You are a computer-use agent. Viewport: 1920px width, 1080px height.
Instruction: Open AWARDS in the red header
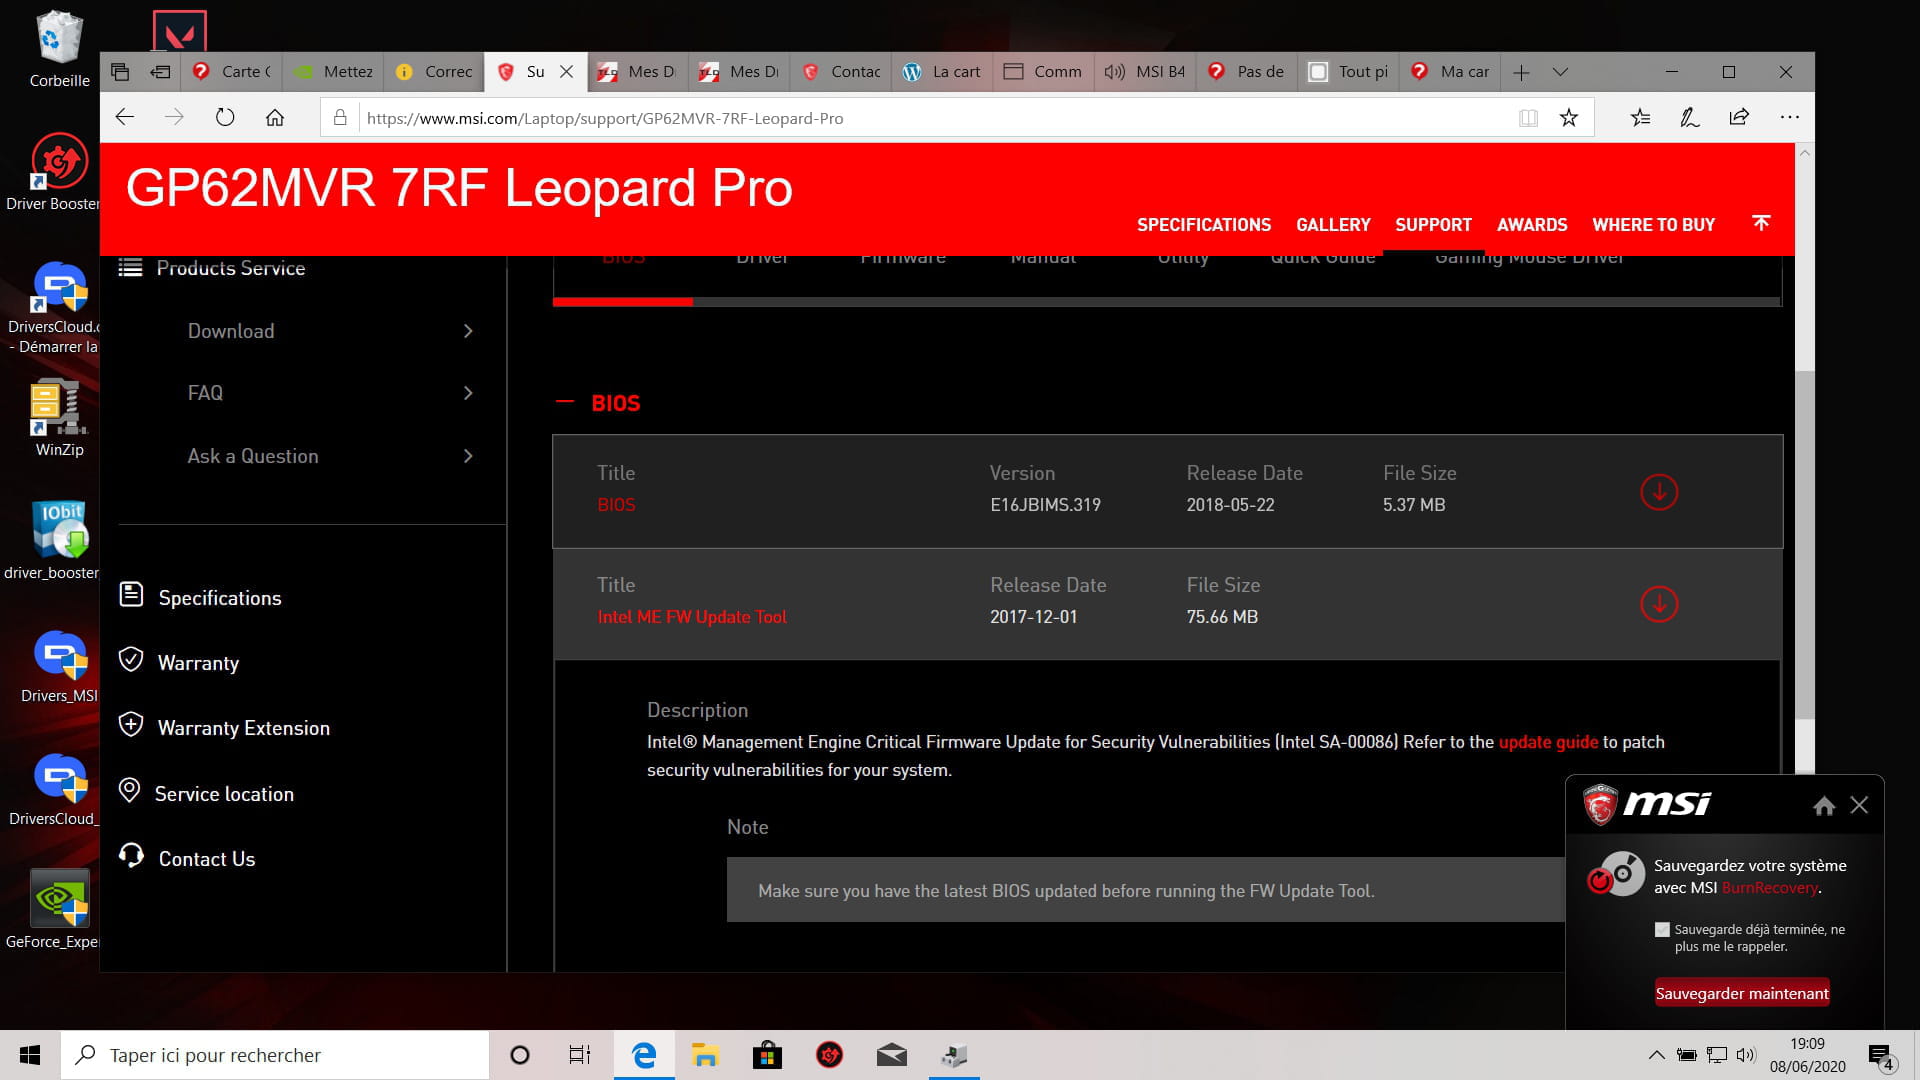click(x=1532, y=225)
